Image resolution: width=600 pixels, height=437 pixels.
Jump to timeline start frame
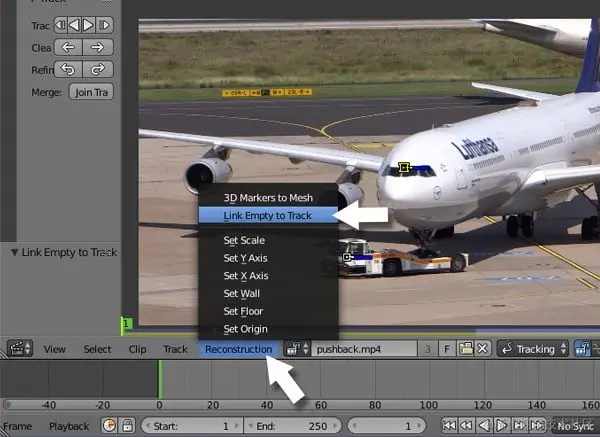(x=449, y=426)
